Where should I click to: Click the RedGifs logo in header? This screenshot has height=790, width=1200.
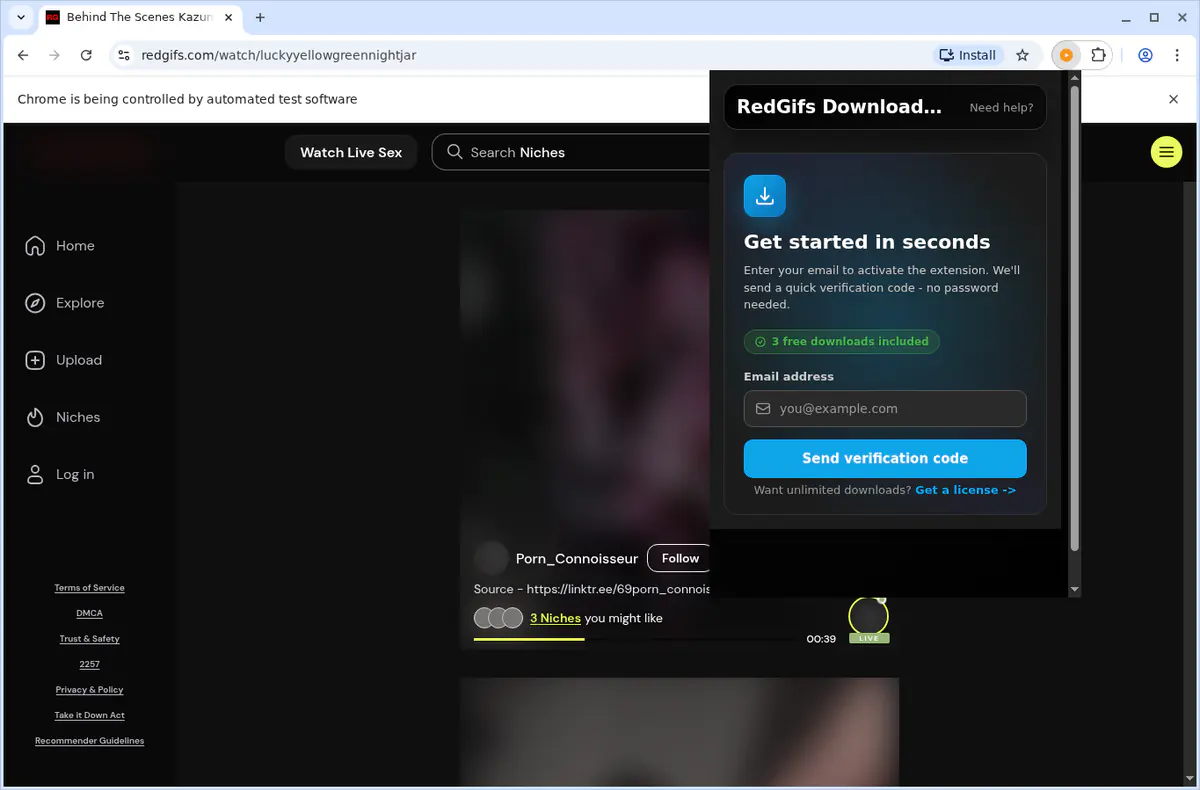tap(90, 152)
